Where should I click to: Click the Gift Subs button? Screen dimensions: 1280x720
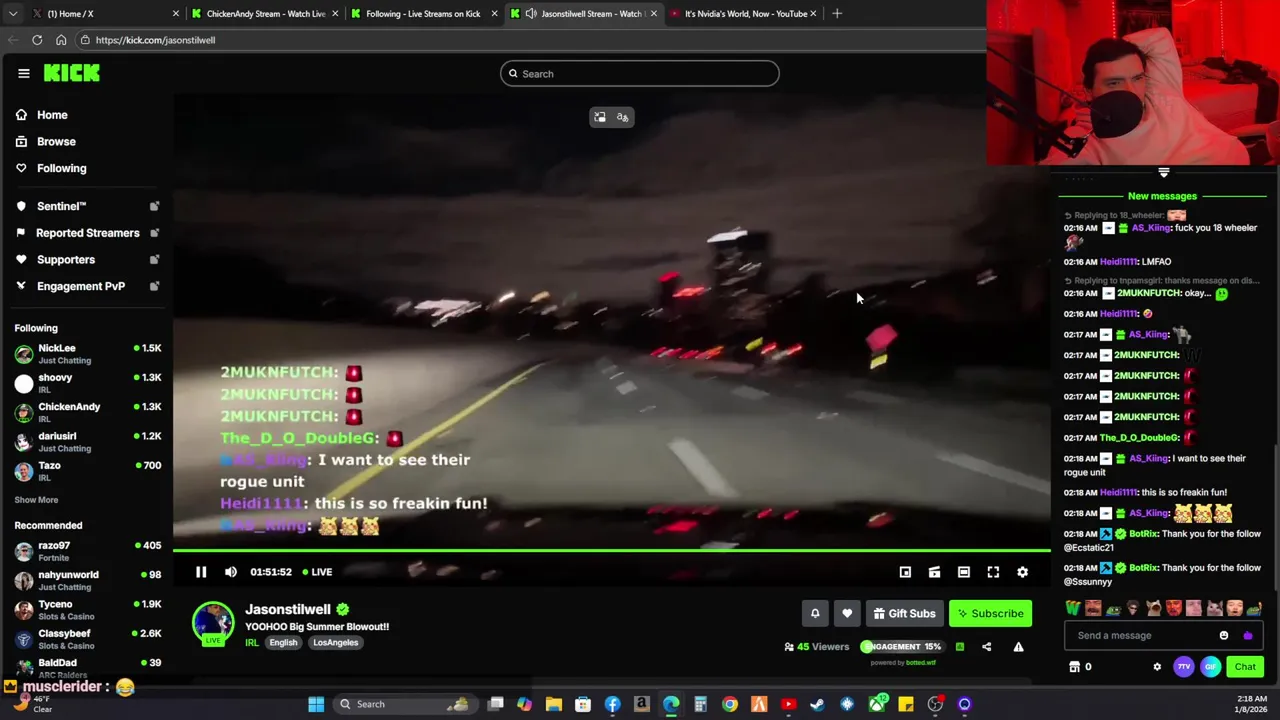(x=904, y=614)
